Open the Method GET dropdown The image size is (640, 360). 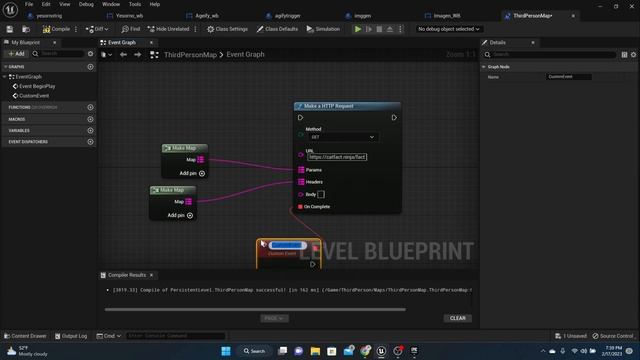[x=343, y=137]
